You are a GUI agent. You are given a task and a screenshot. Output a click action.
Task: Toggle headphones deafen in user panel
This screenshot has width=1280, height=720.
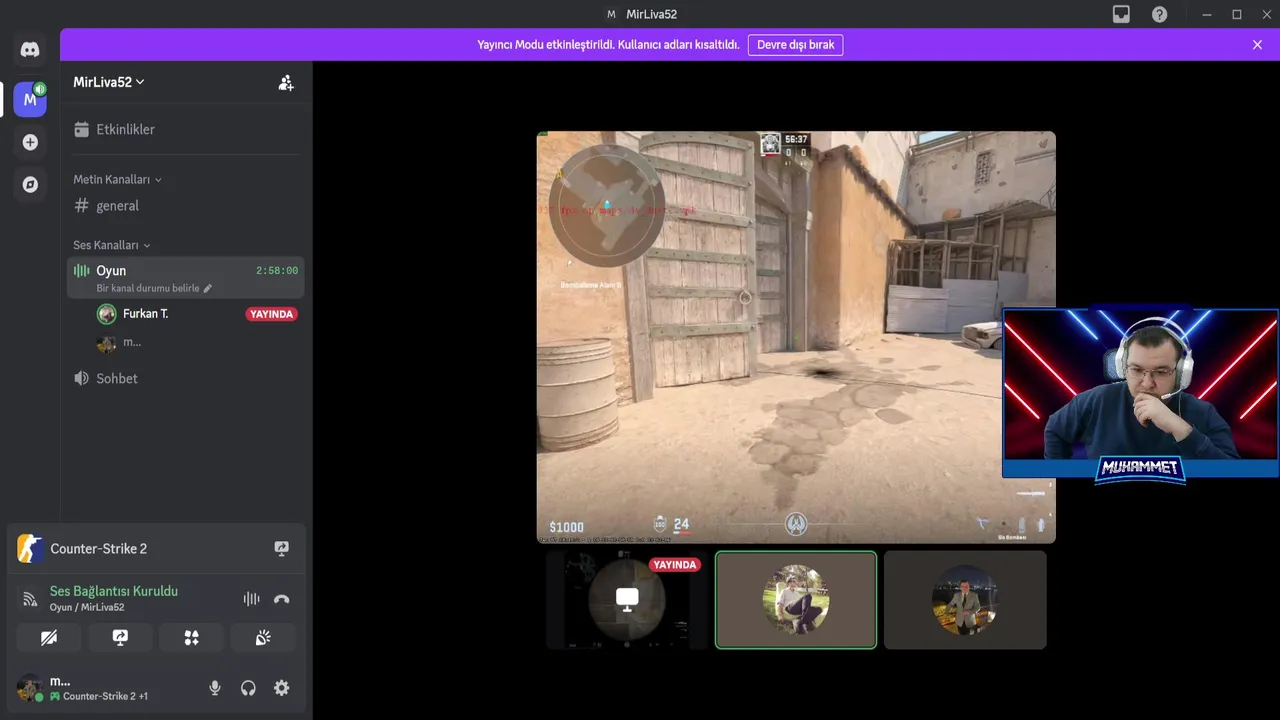(x=248, y=688)
